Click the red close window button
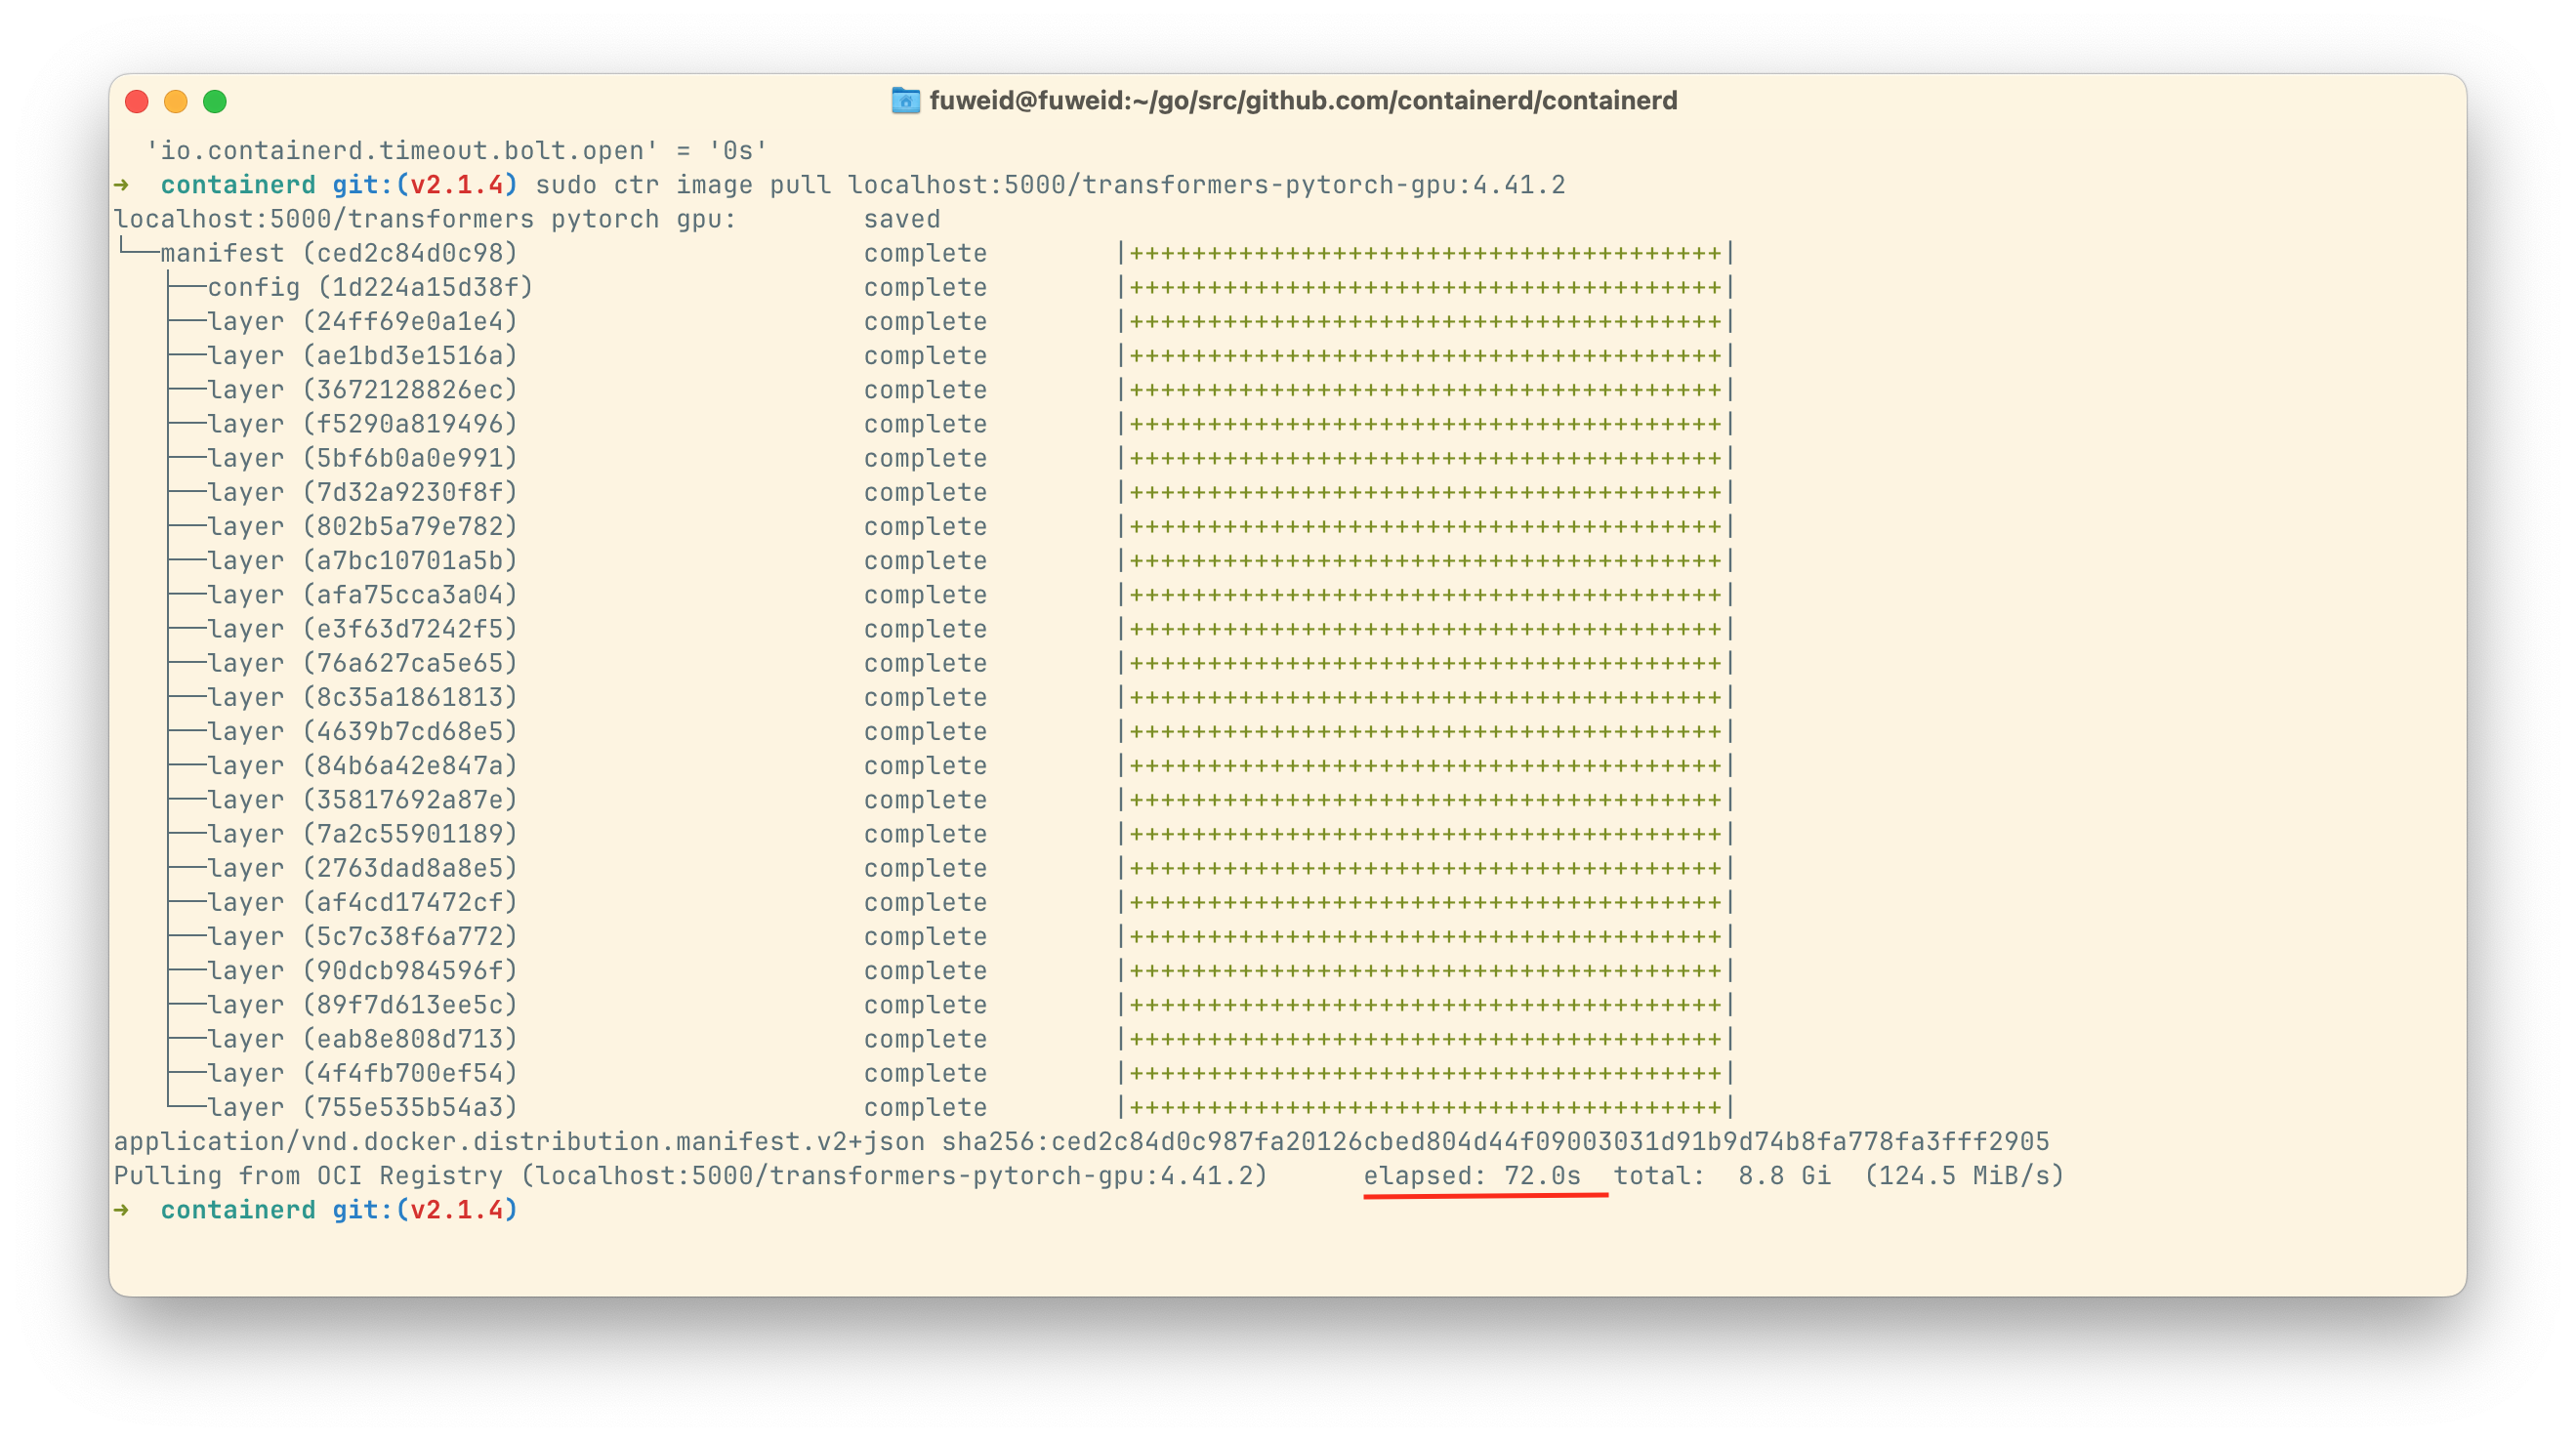The width and height of the screenshot is (2576, 1441). coord(137,102)
